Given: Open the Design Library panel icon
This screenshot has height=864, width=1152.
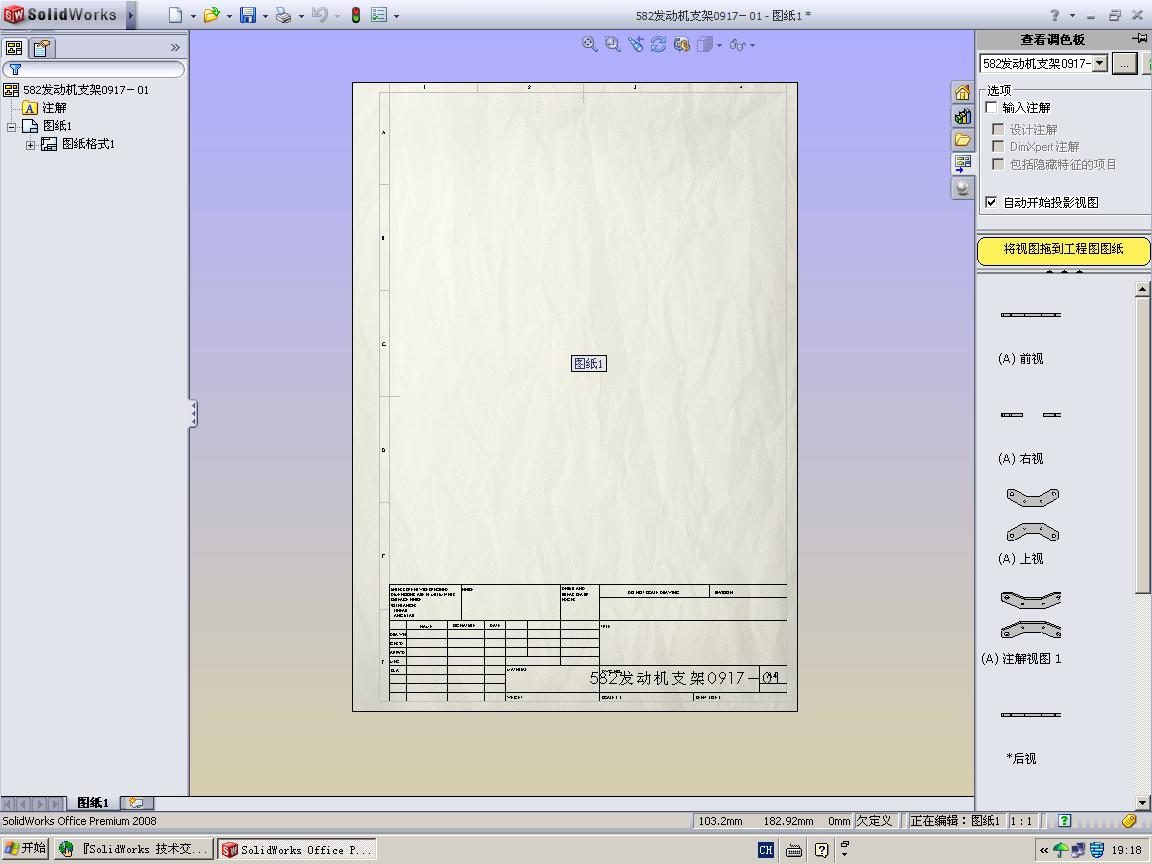Looking at the screenshot, I should [961, 116].
